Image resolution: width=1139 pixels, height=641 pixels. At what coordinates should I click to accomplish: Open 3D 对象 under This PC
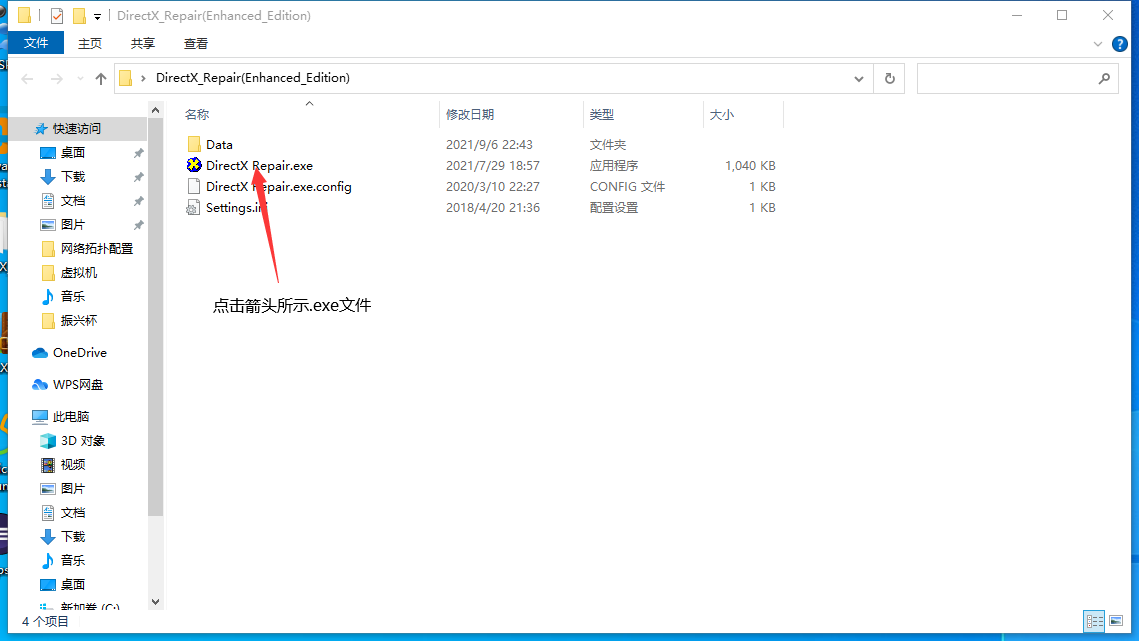pyautogui.click(x=83, y=440)
